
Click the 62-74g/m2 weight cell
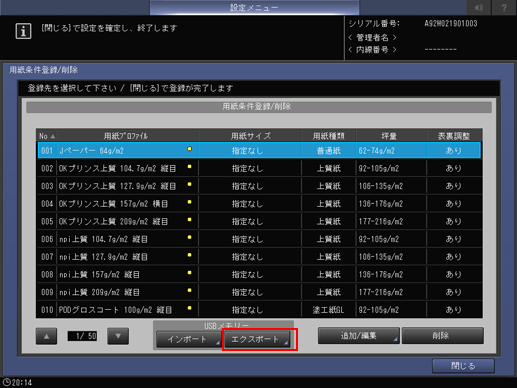(x=391, y=151)
